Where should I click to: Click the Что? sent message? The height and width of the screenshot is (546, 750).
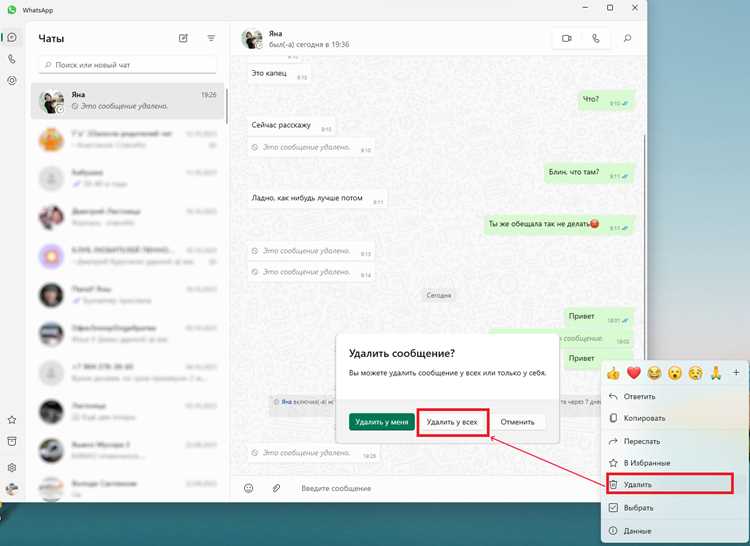click(x=607, y=100)
